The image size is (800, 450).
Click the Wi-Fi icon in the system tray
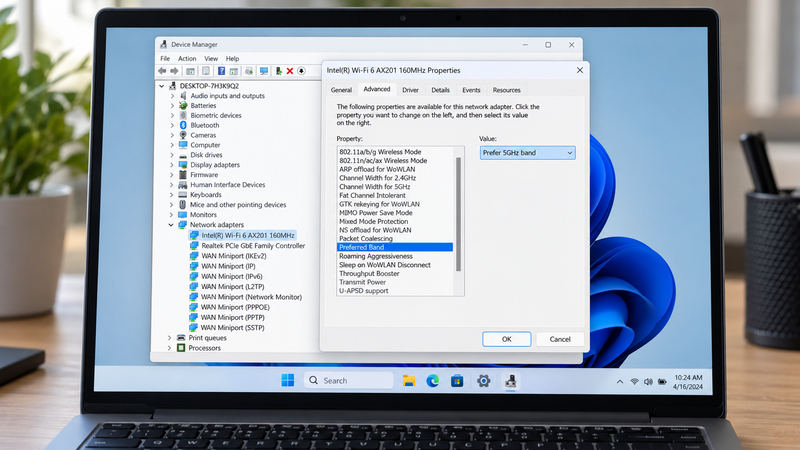(634, 382)
